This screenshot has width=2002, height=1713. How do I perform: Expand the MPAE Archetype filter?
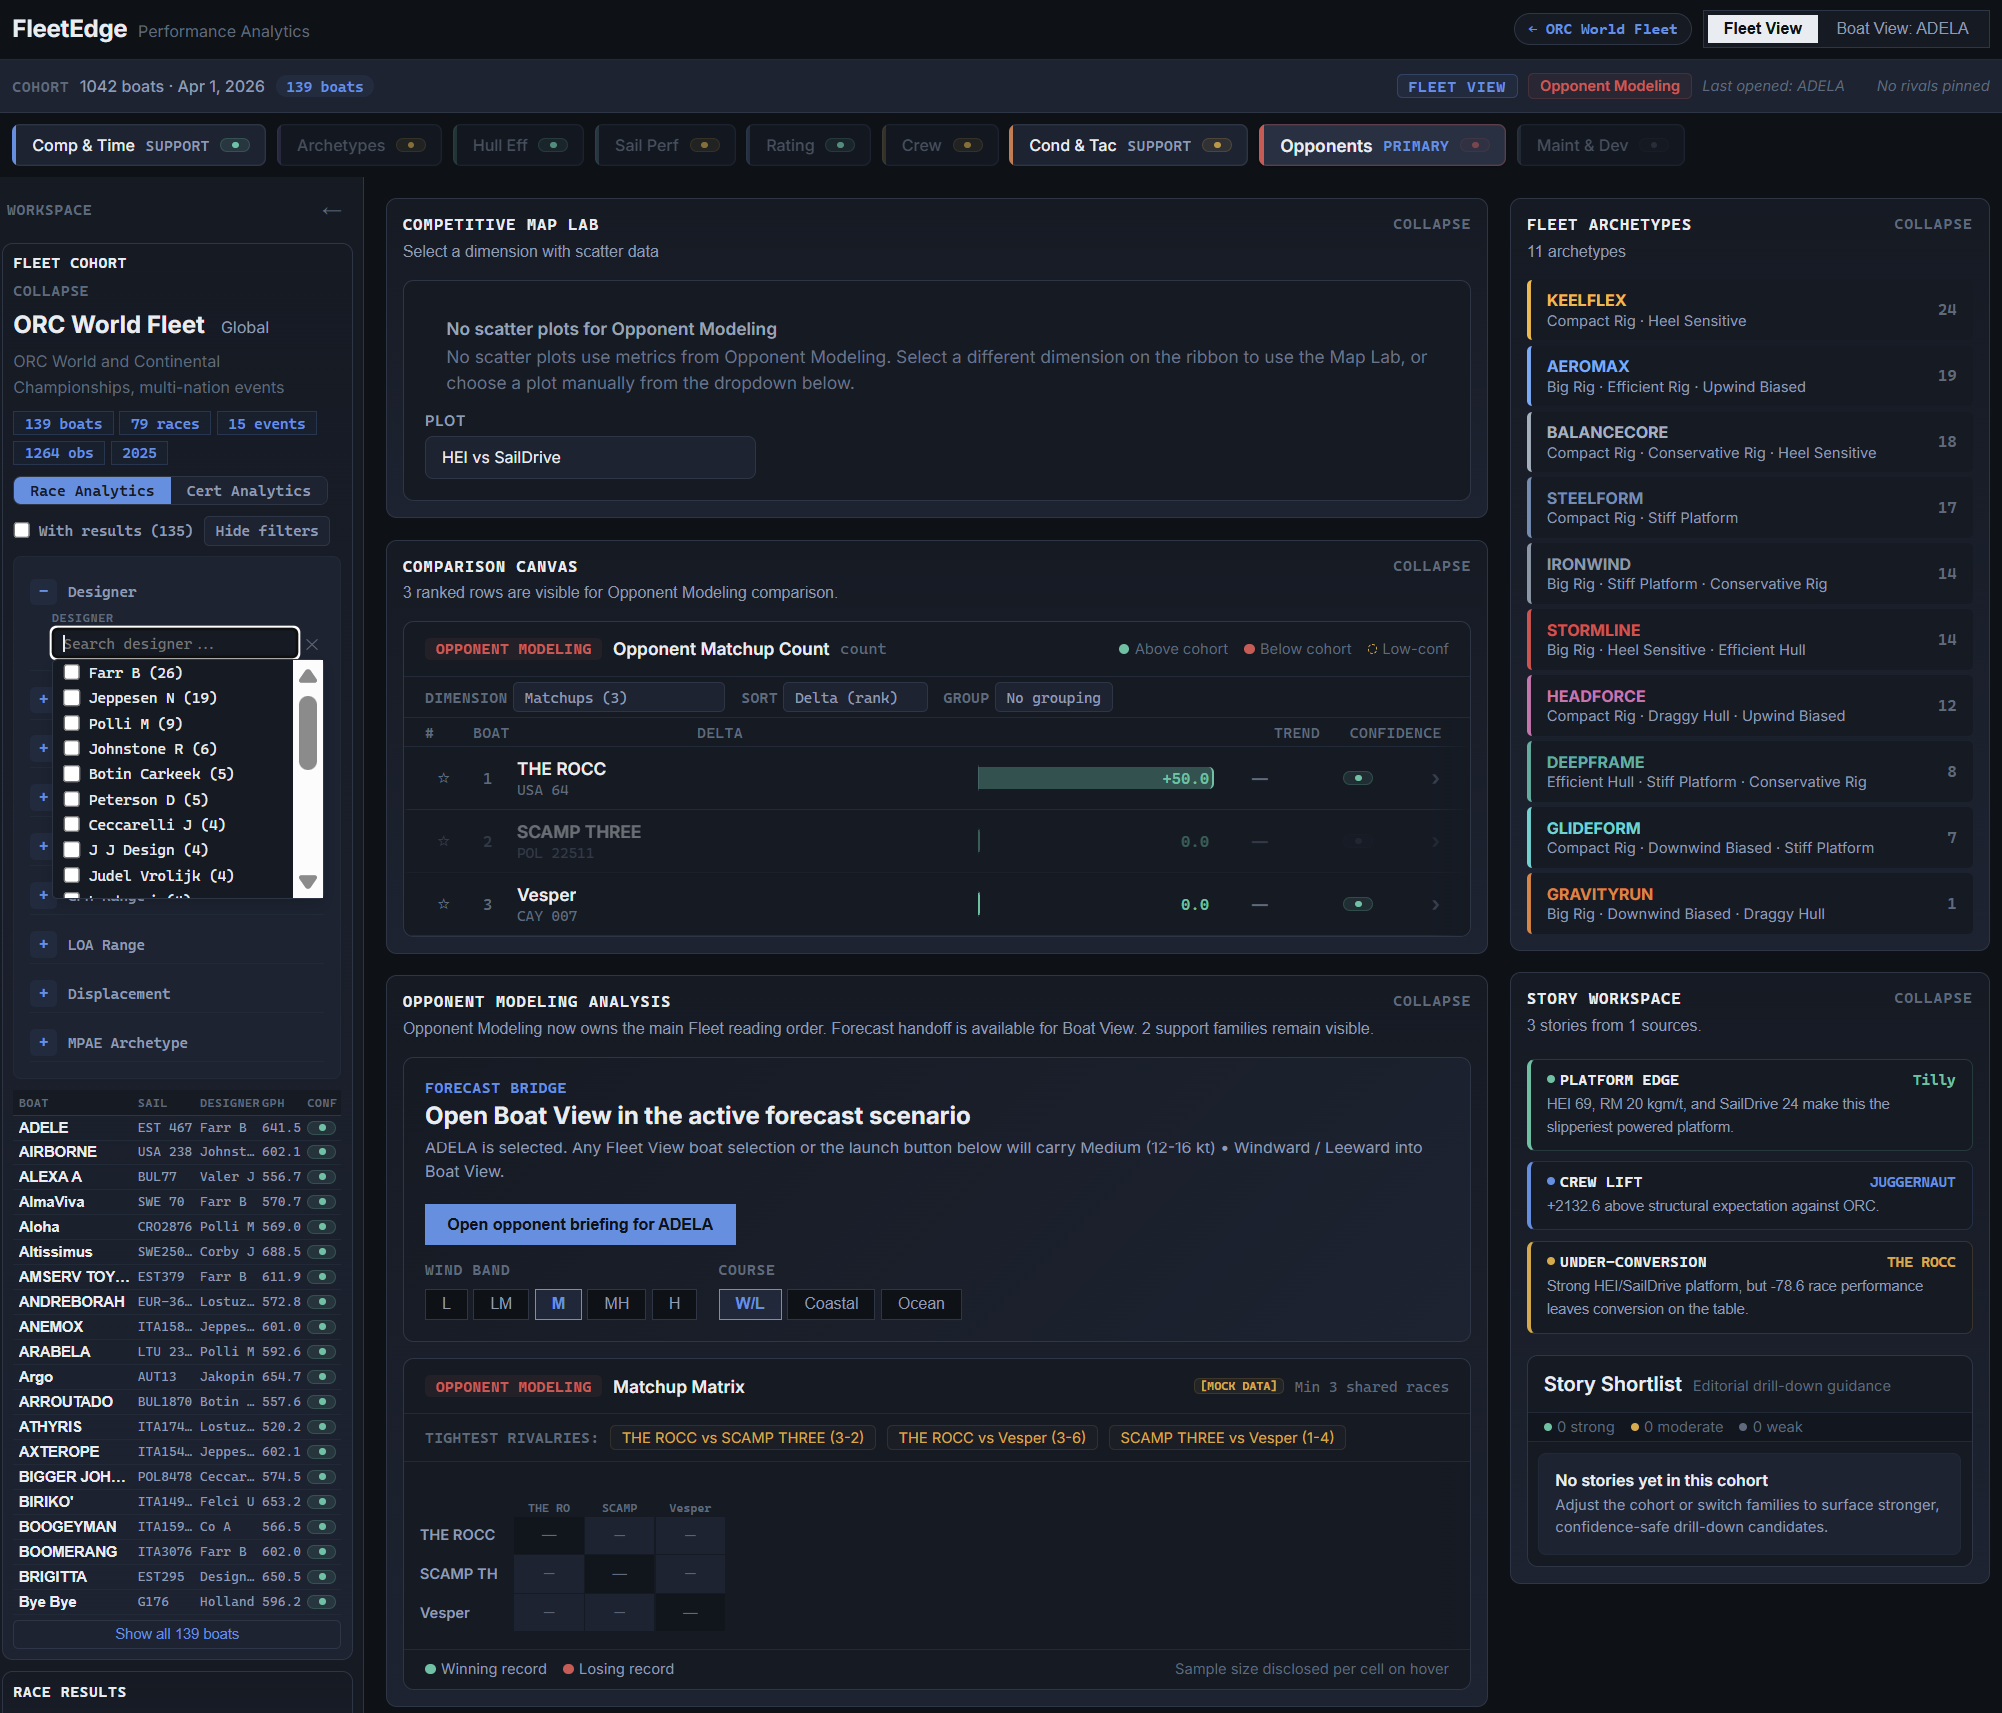point(43,1043)
